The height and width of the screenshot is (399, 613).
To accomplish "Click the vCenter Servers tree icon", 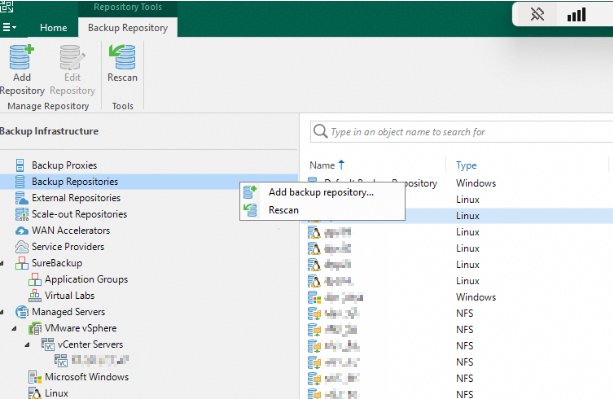I will tap(48, 344).
